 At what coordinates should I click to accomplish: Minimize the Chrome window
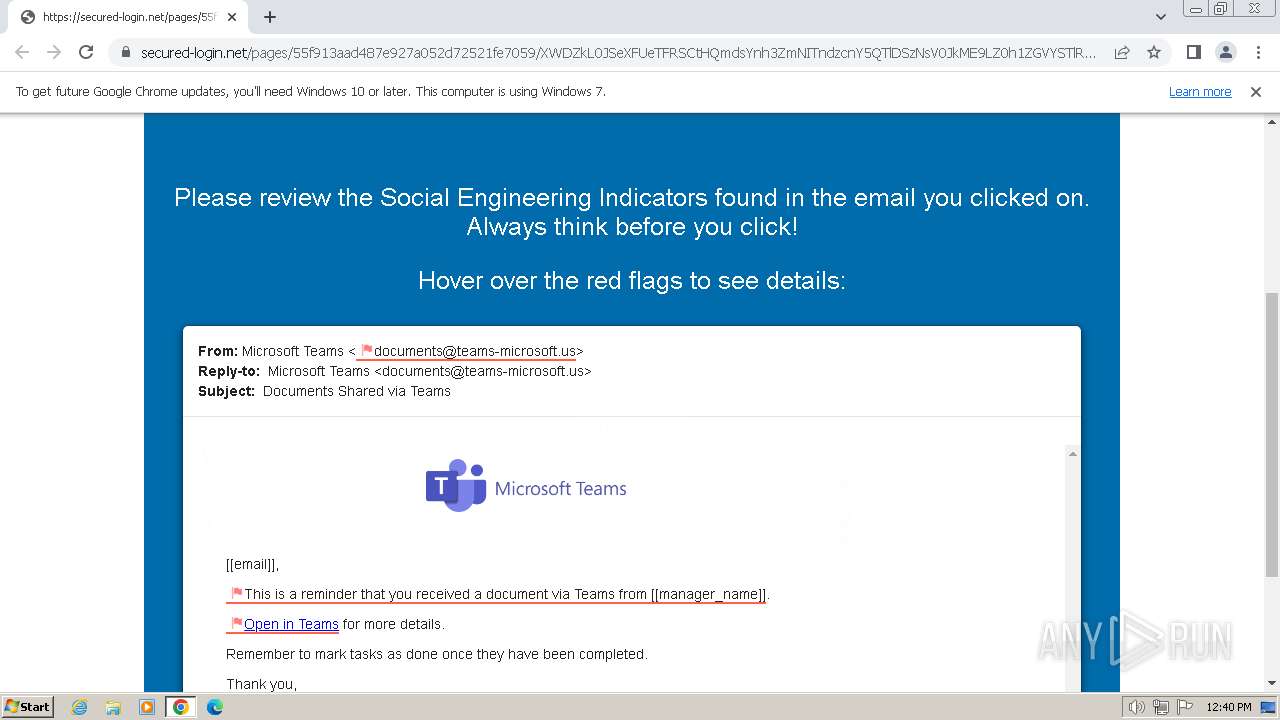1196,9
